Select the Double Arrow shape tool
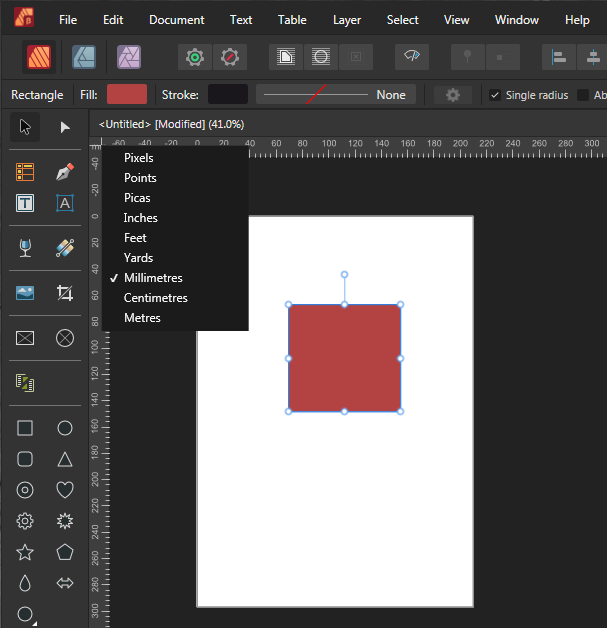 64,583
